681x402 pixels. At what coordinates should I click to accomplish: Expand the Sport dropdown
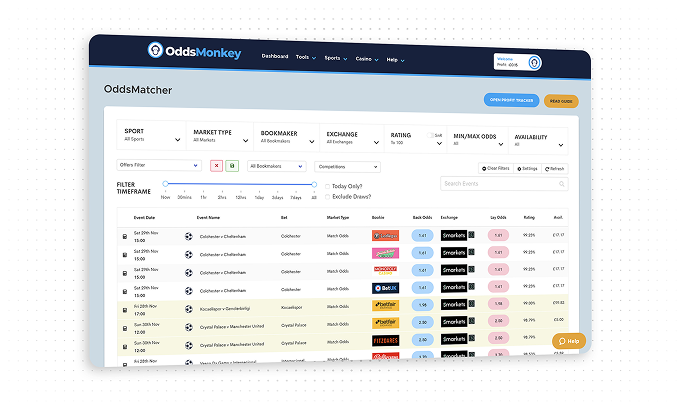coord(152,136)
